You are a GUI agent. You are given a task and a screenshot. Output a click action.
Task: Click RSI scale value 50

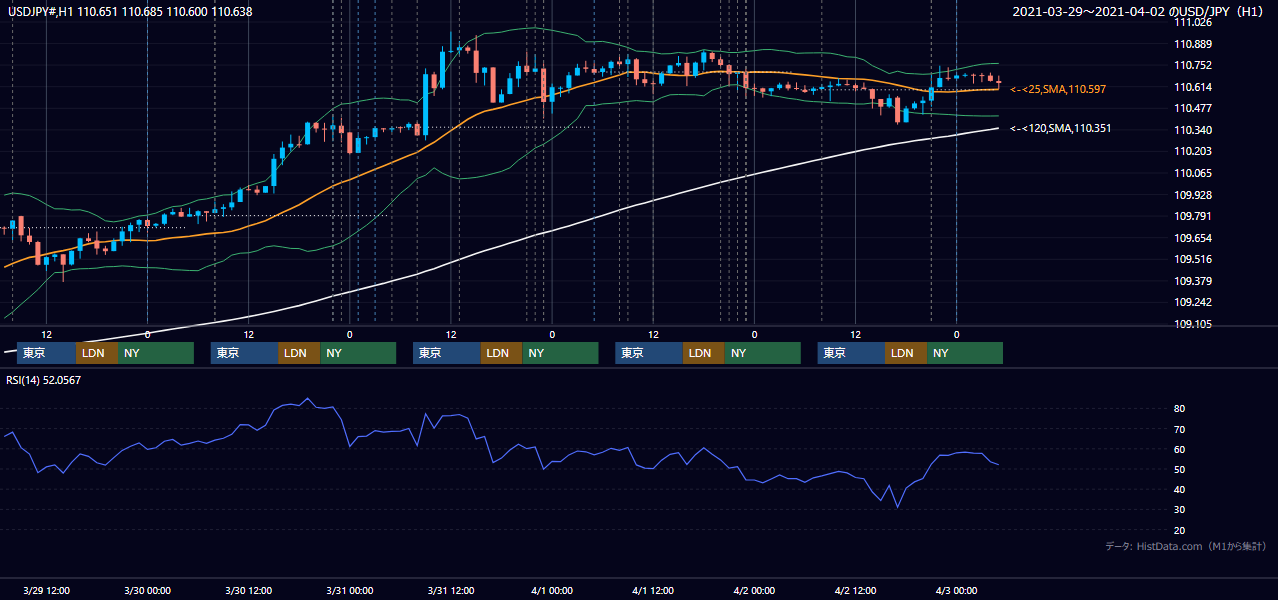1180,469
